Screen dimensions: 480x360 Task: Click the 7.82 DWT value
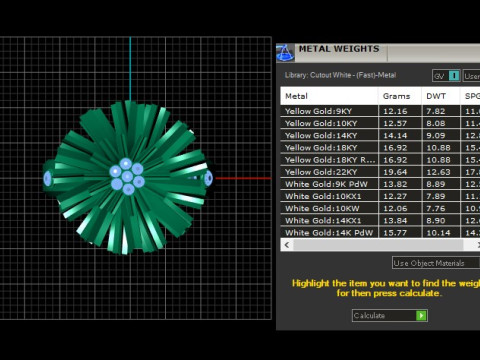(x=436, y=111)
